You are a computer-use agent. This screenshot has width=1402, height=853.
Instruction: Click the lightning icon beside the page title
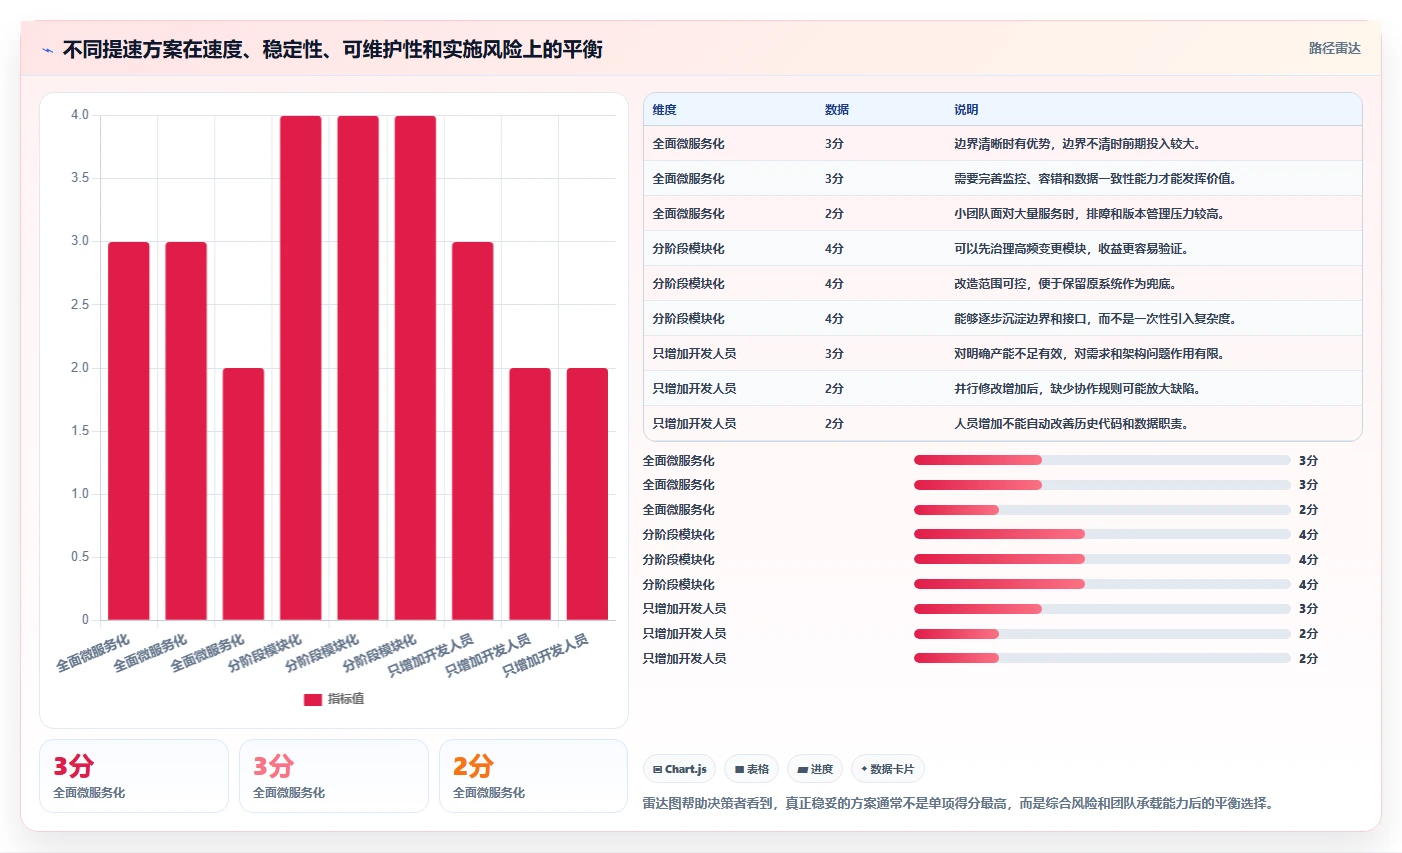[x=47, y=50]
